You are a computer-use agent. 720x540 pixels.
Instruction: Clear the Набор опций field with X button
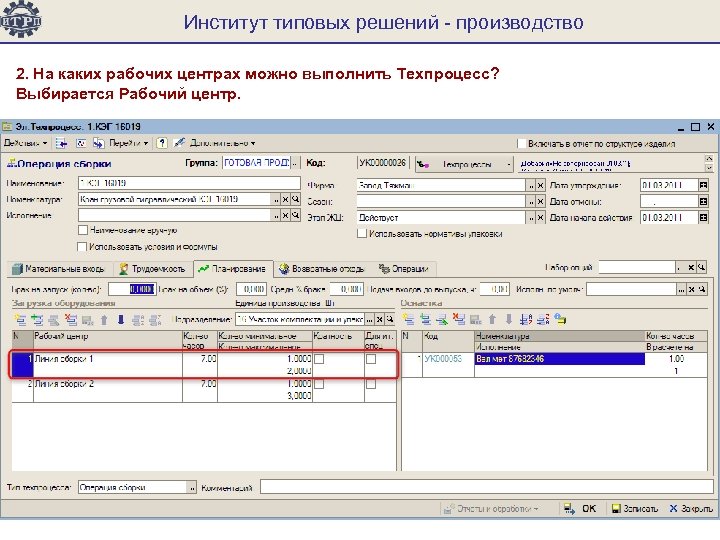[691, 267]
